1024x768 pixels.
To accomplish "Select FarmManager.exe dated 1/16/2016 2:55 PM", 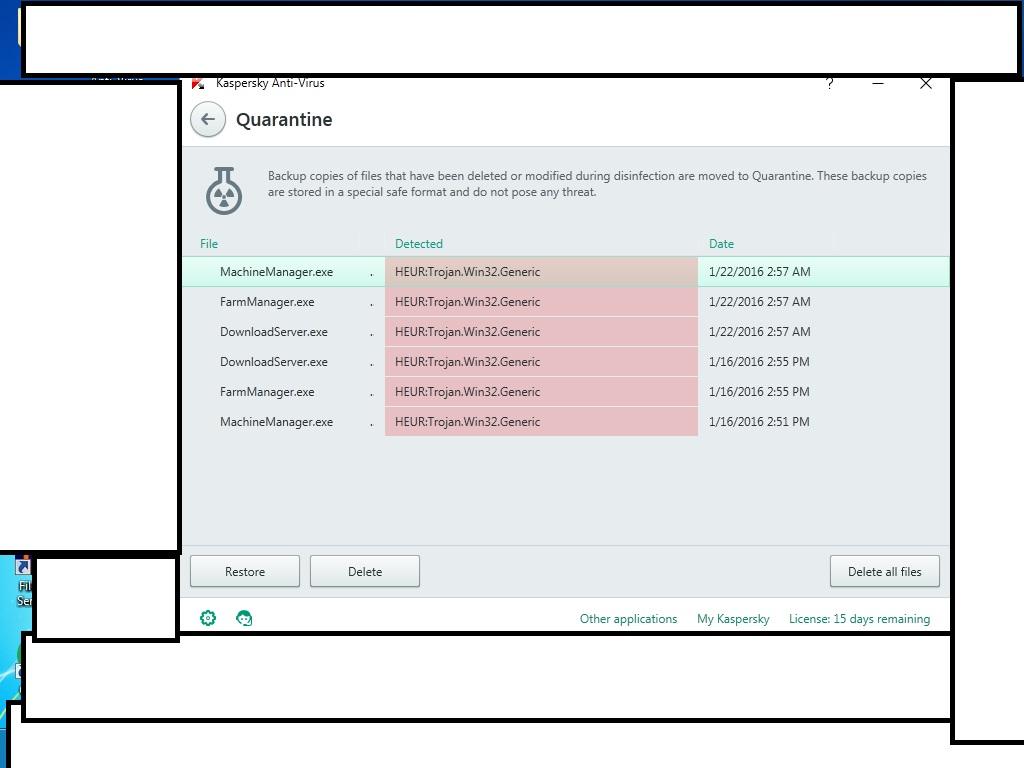I will tap(566, 392).
